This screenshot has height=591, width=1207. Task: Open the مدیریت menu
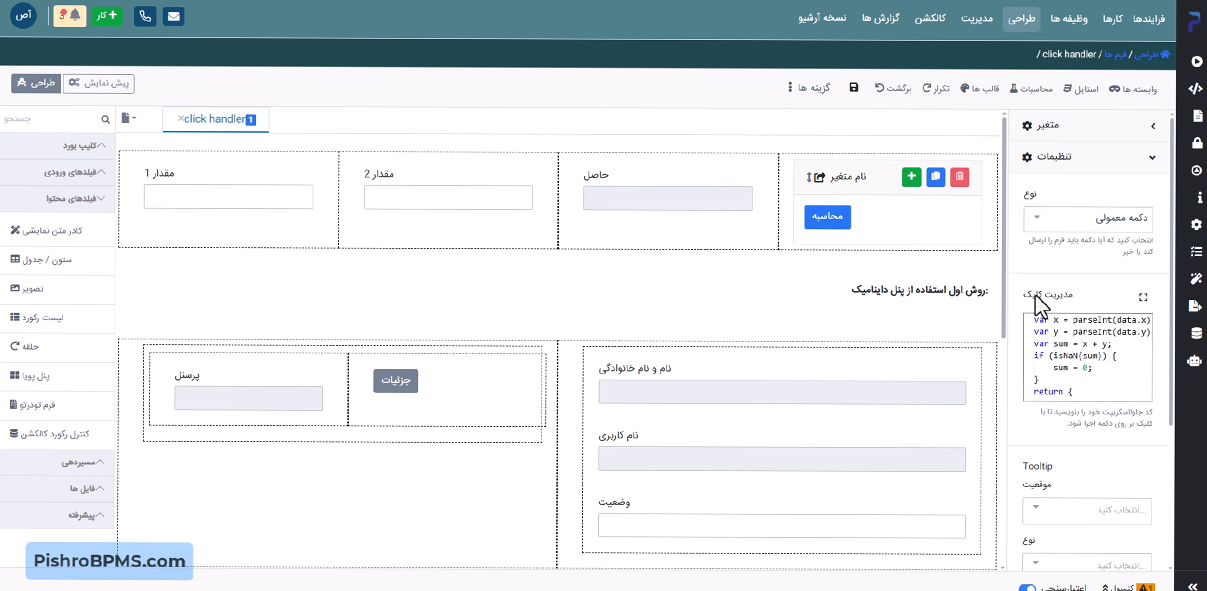tap(978, 18)
